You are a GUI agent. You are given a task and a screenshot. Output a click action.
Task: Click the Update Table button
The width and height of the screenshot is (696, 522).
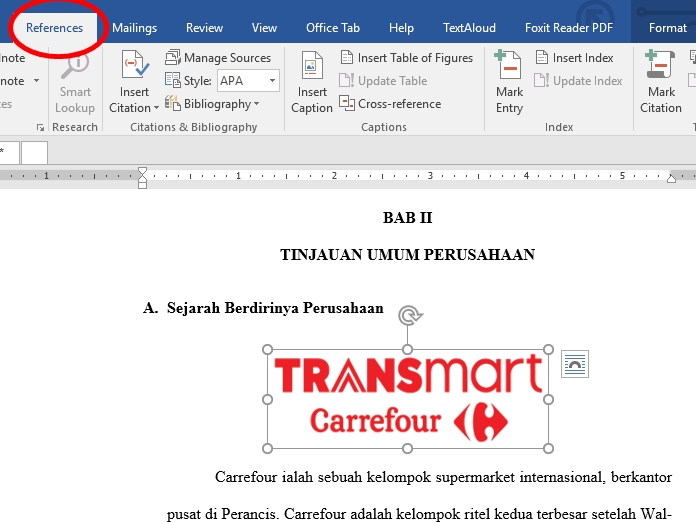pos(383,81)
